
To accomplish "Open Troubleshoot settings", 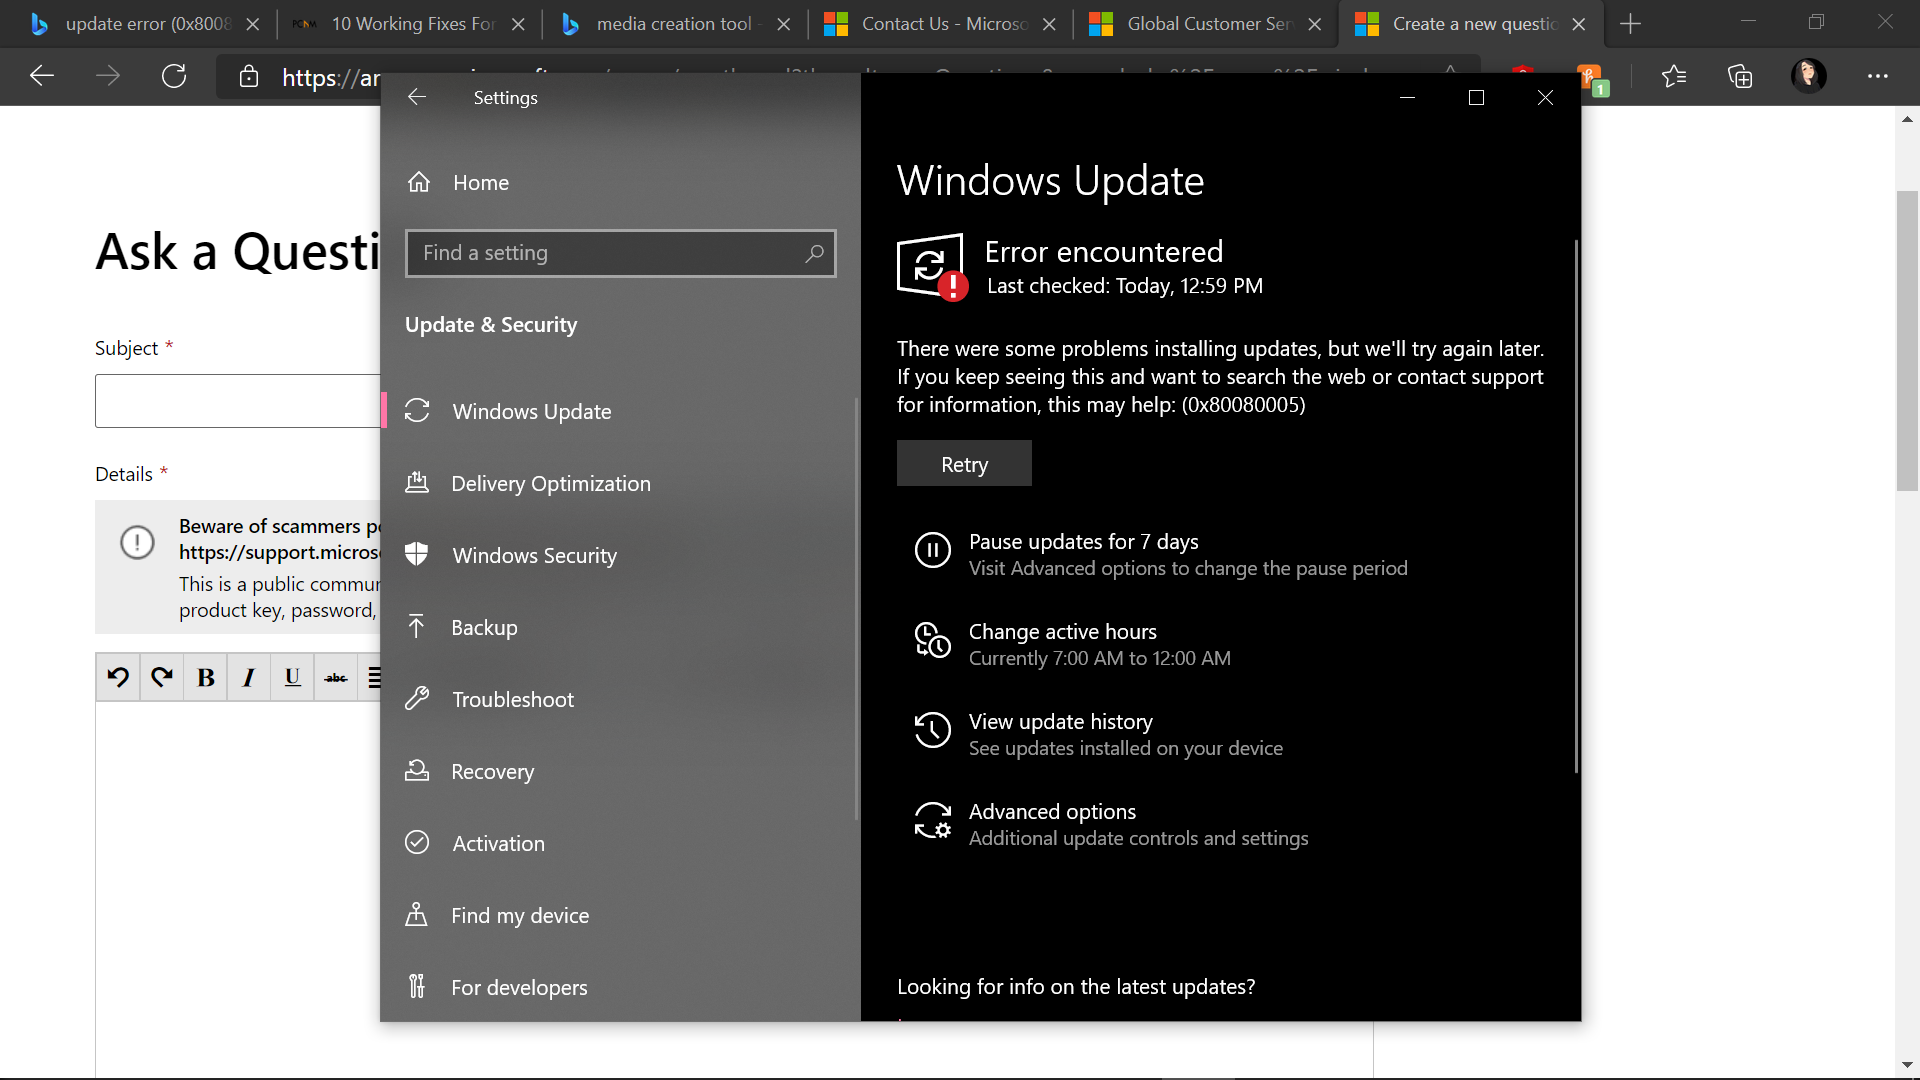I will click(x=512, y=699).
